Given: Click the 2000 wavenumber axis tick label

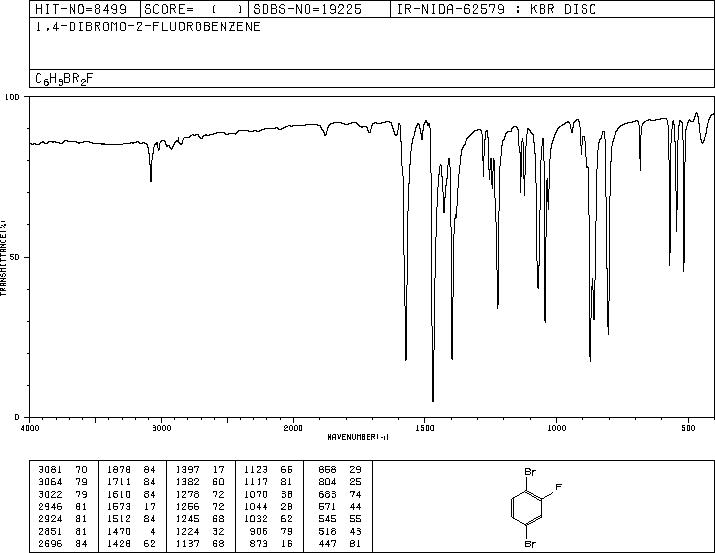Looking at the screenshot, I should click(293, 428).
